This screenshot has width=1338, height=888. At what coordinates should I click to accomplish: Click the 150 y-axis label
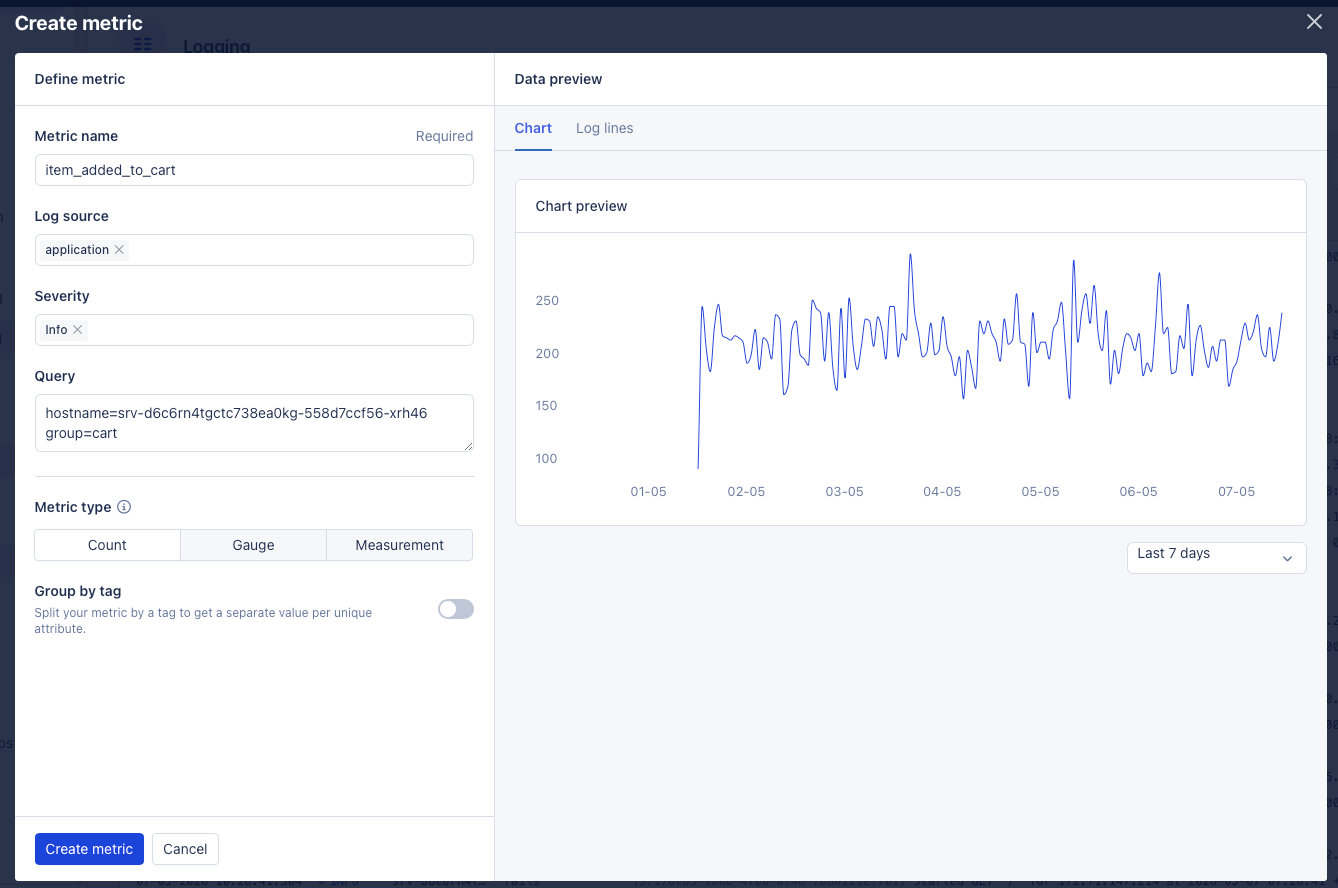pyautogui.click(x=547, y=406)
